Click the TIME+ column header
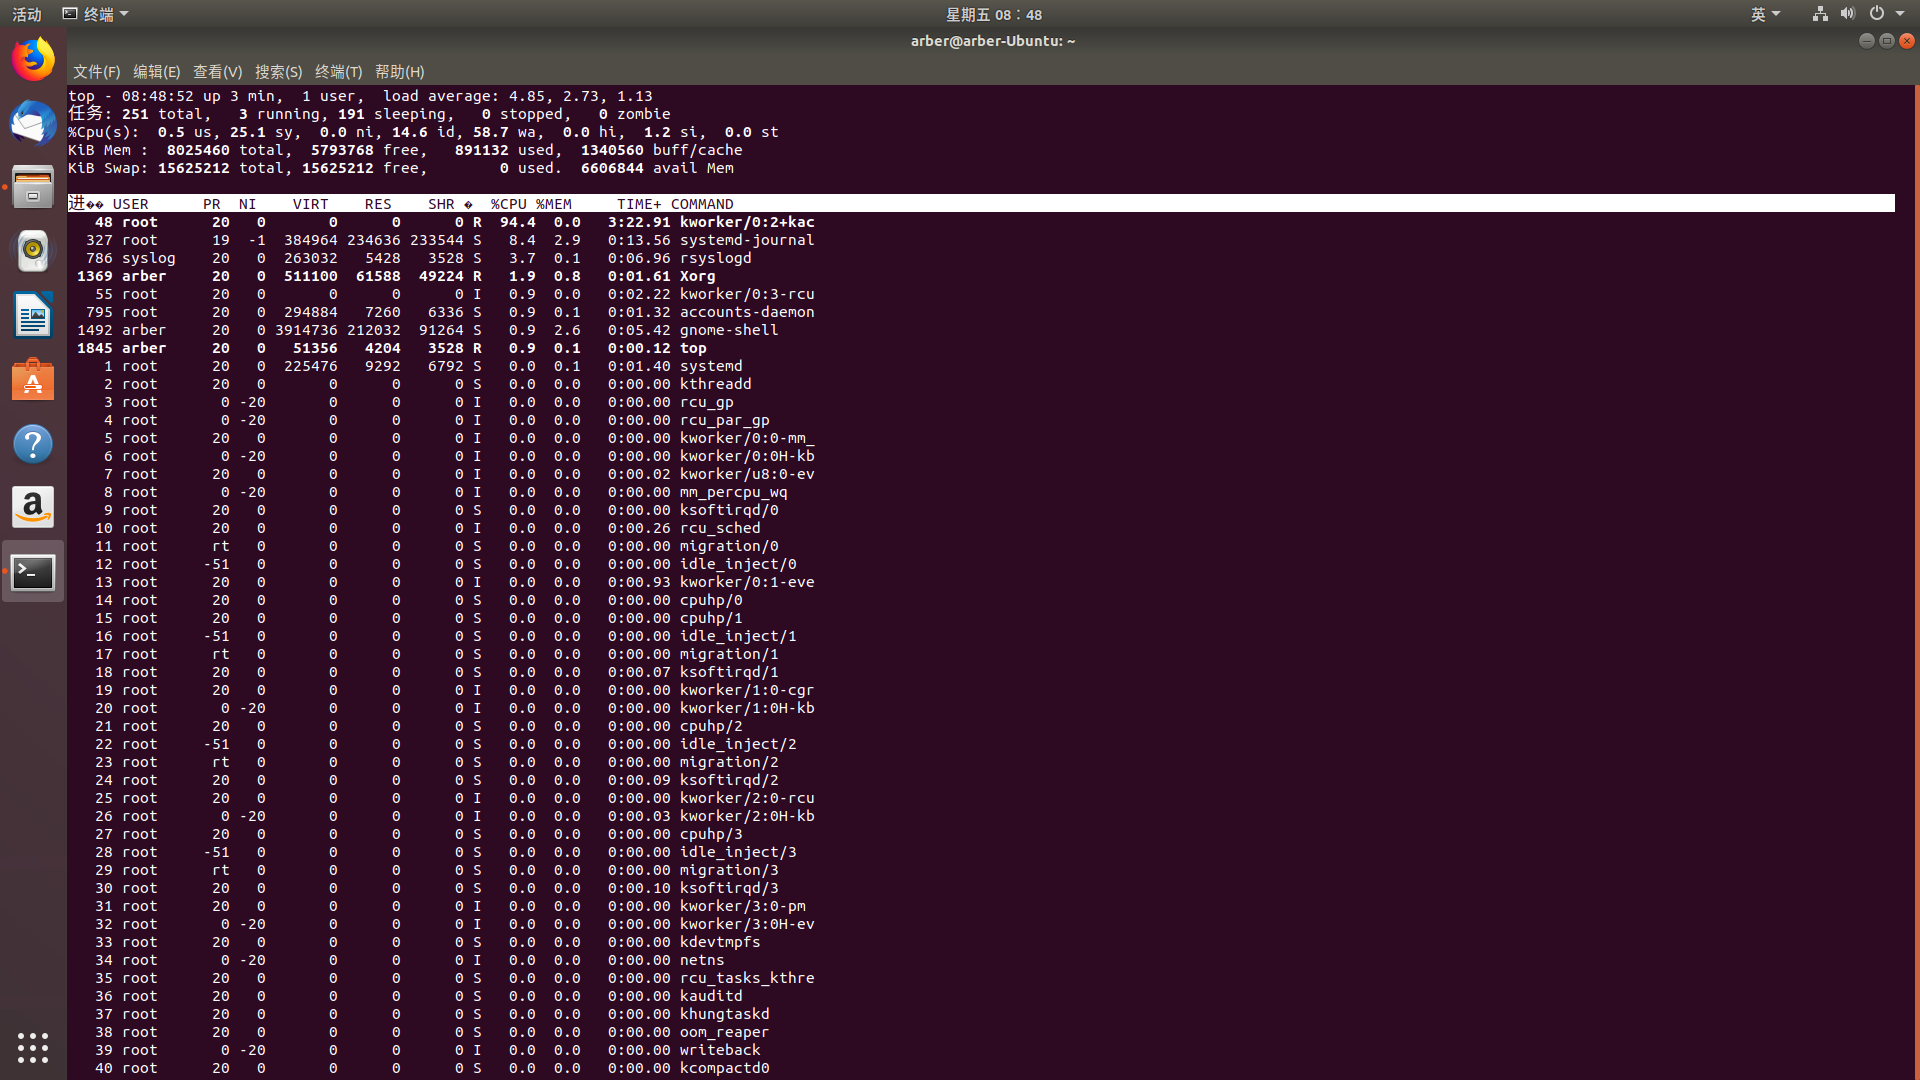 (x=638, y=204)
